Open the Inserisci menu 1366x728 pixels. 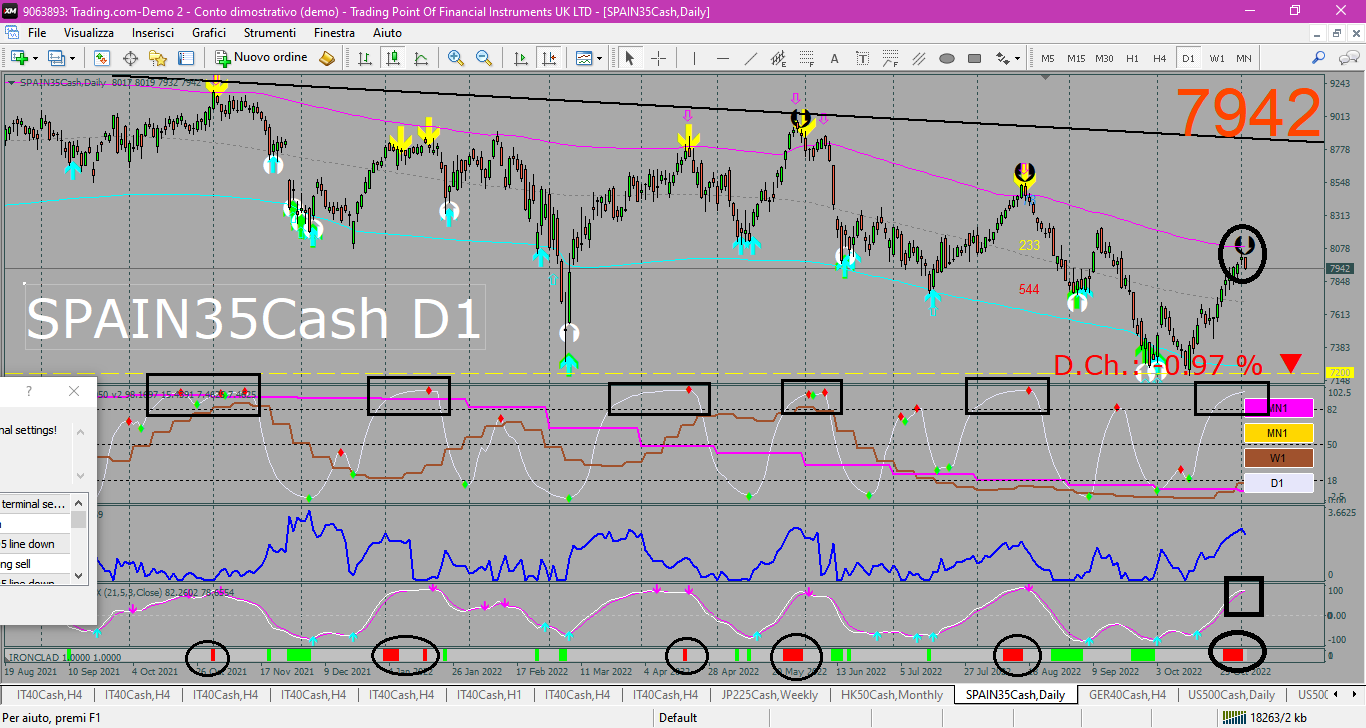tap(153, 33)
